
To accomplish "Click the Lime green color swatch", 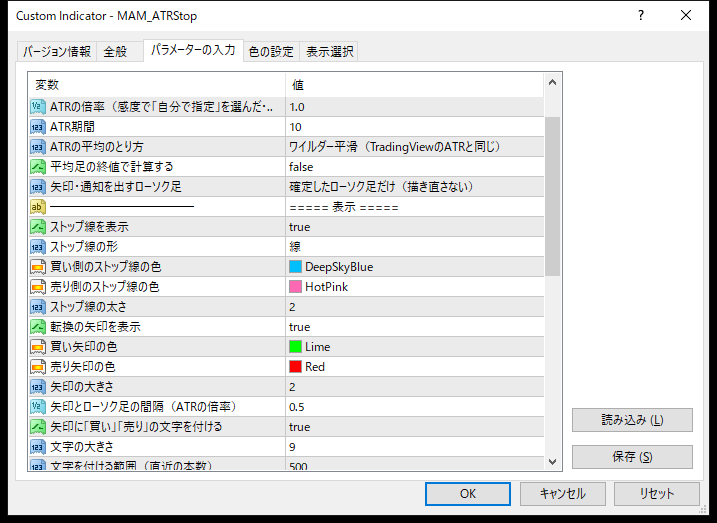I will pyautogui.click(x=295, y=347).
